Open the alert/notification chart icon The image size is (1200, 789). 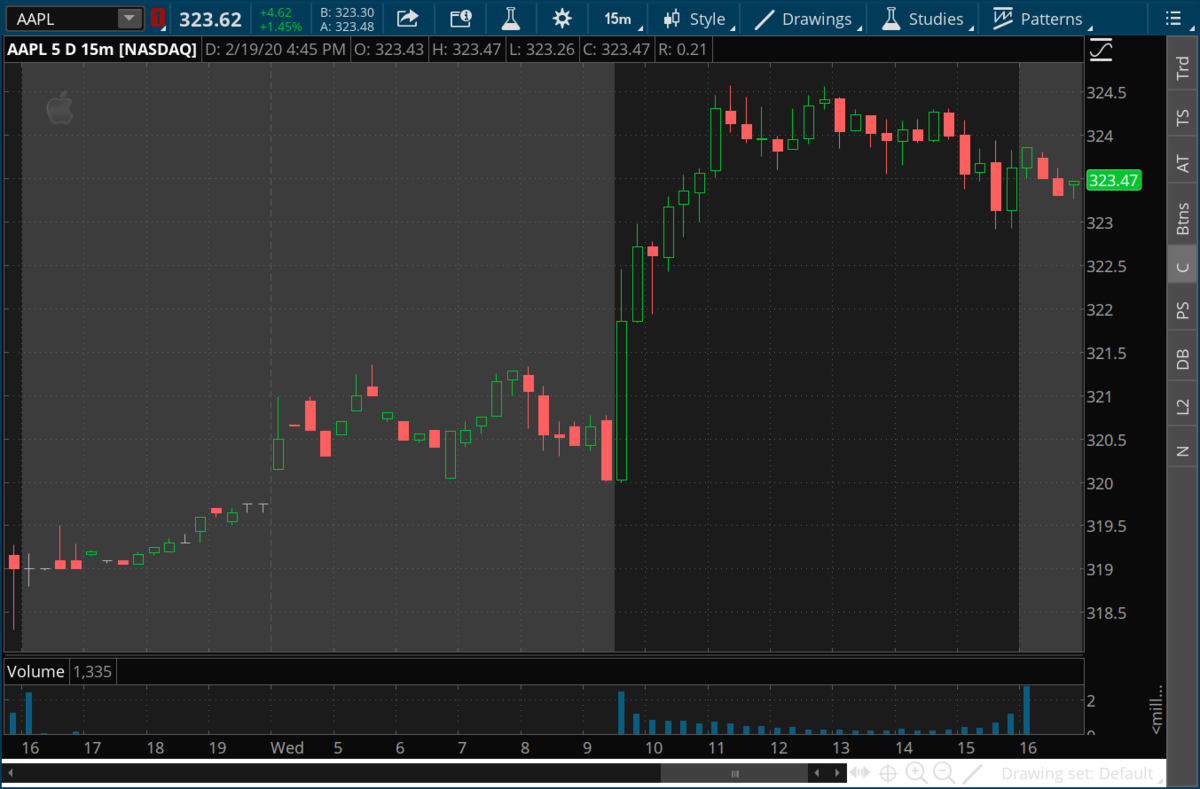460,18
